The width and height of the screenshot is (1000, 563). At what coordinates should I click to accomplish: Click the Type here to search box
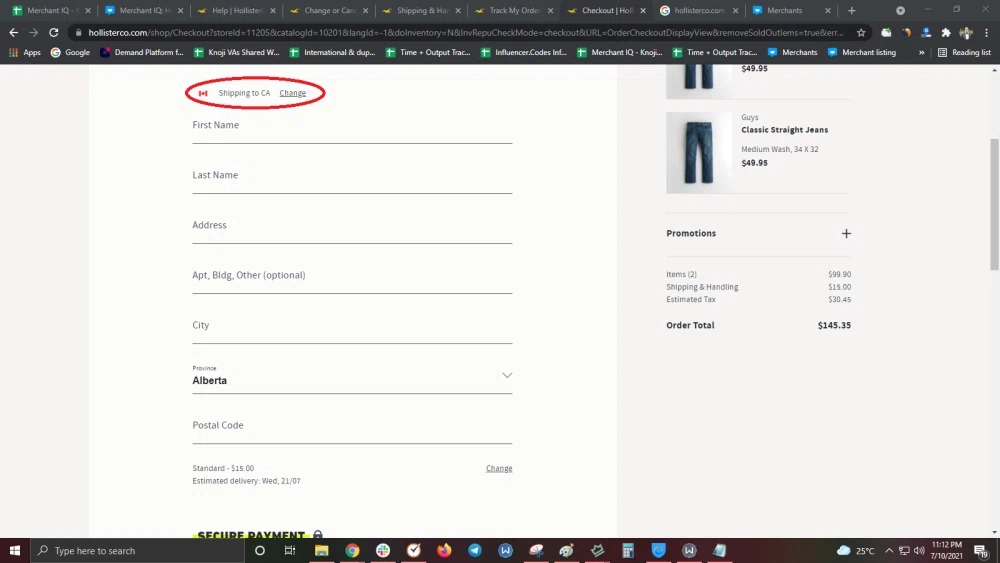[x=137, y=550]
